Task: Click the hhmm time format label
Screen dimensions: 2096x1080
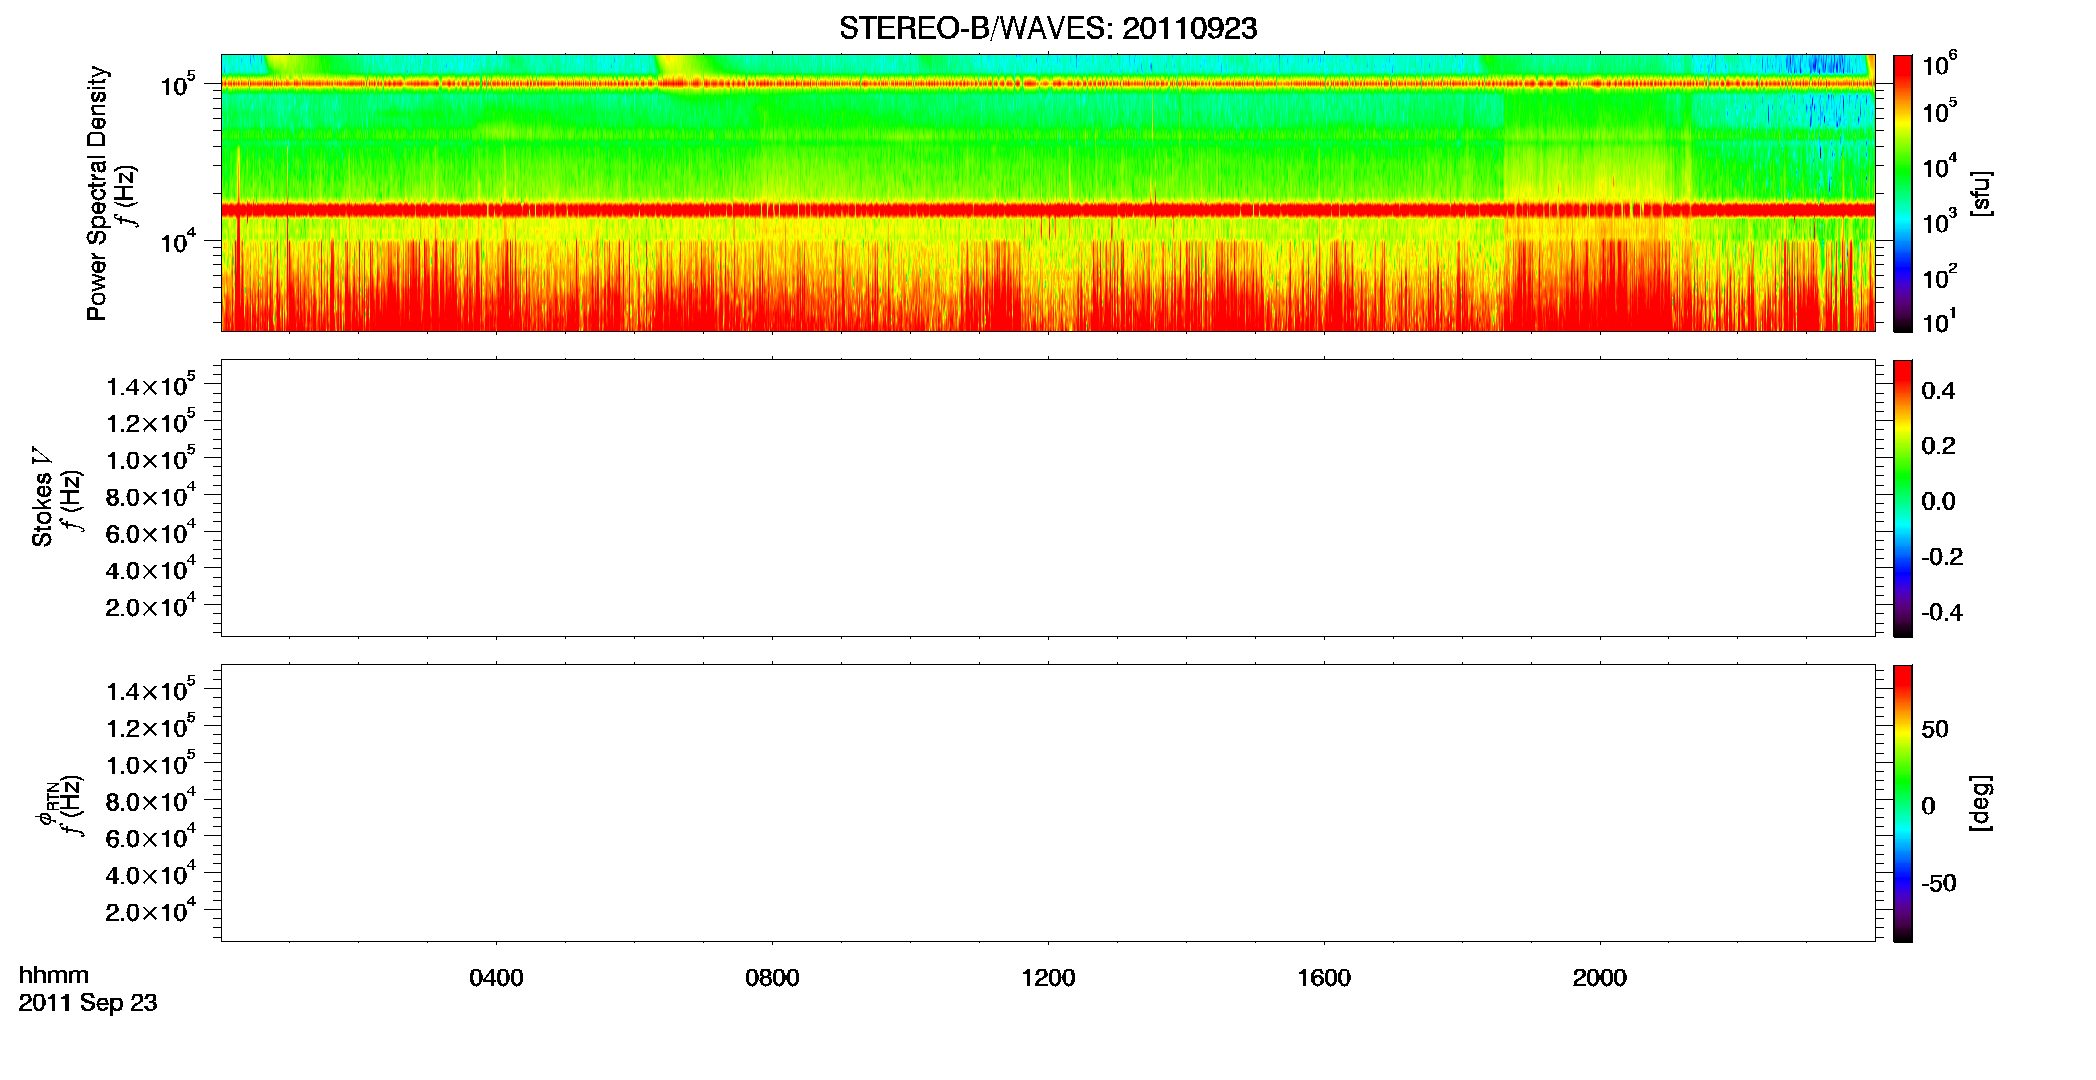Action: pyautogui.click(x=54, y=975)
